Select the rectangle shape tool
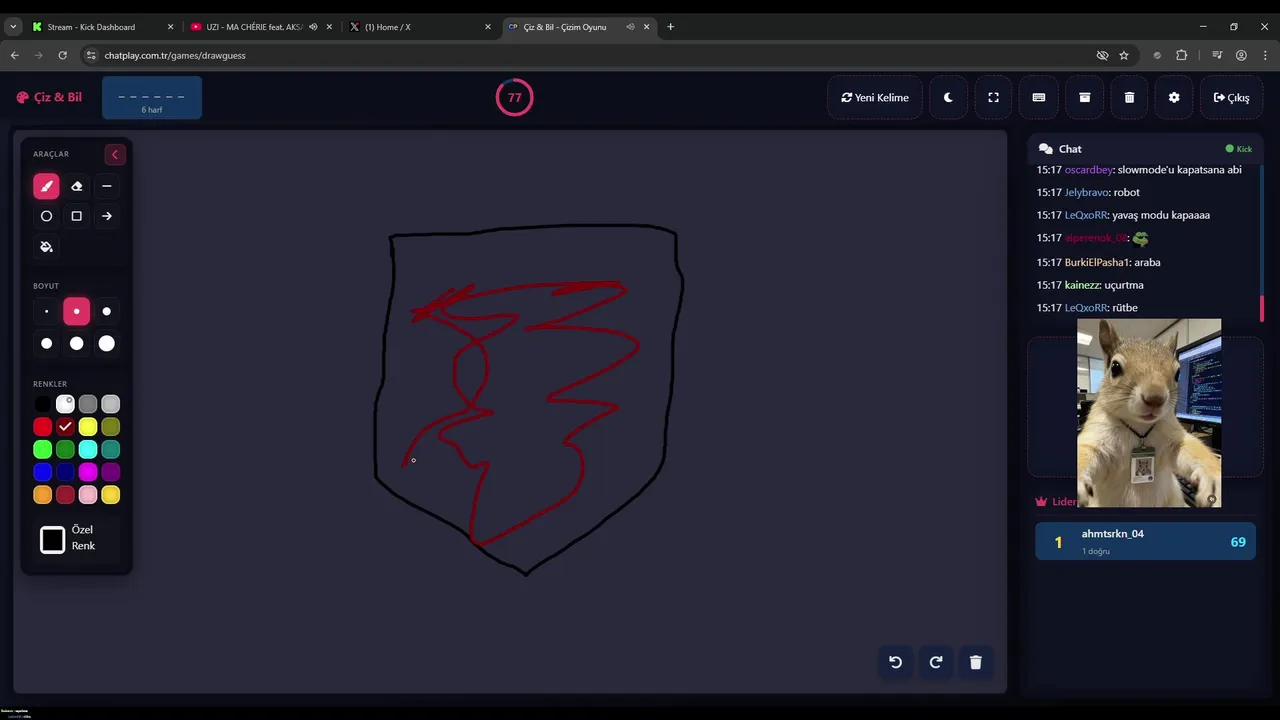Image resolution: width=1280 pixels, height=720 pixels. click(76, 216)
